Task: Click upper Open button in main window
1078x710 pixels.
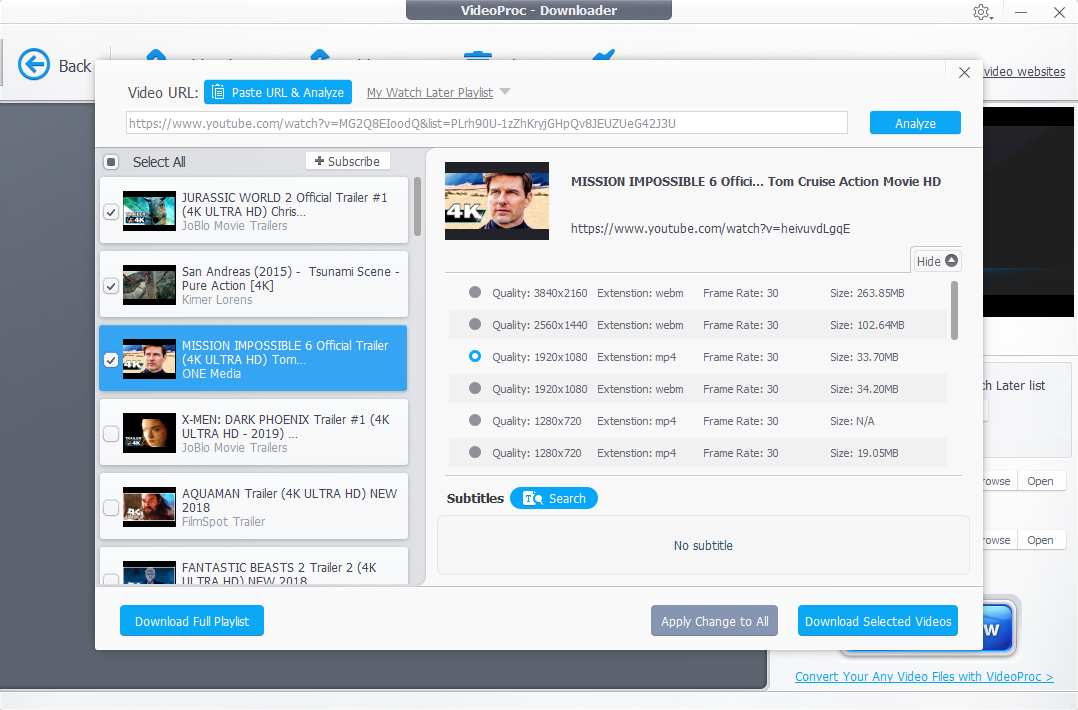Action: click(x=1040, y=481)
